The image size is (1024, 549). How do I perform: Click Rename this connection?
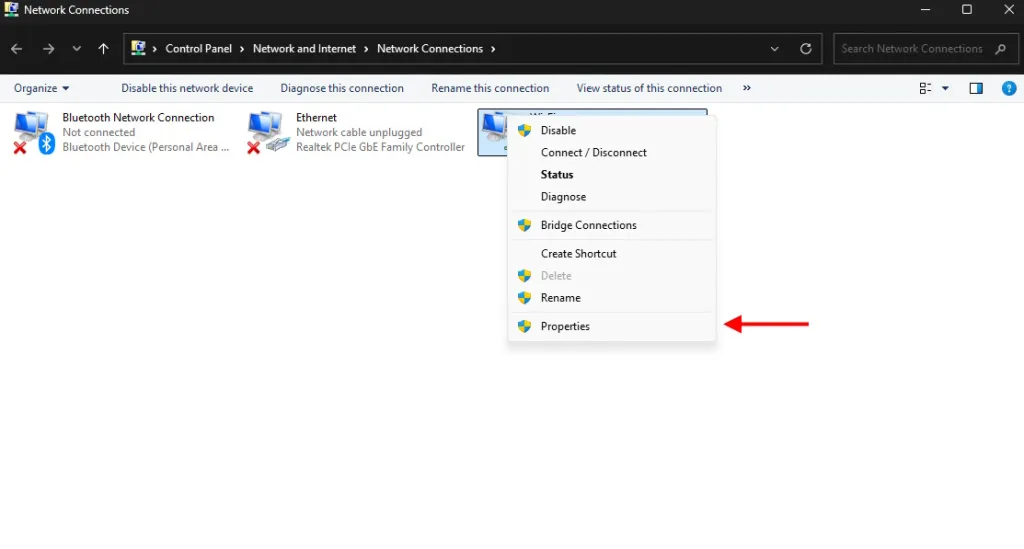point(490,88)
